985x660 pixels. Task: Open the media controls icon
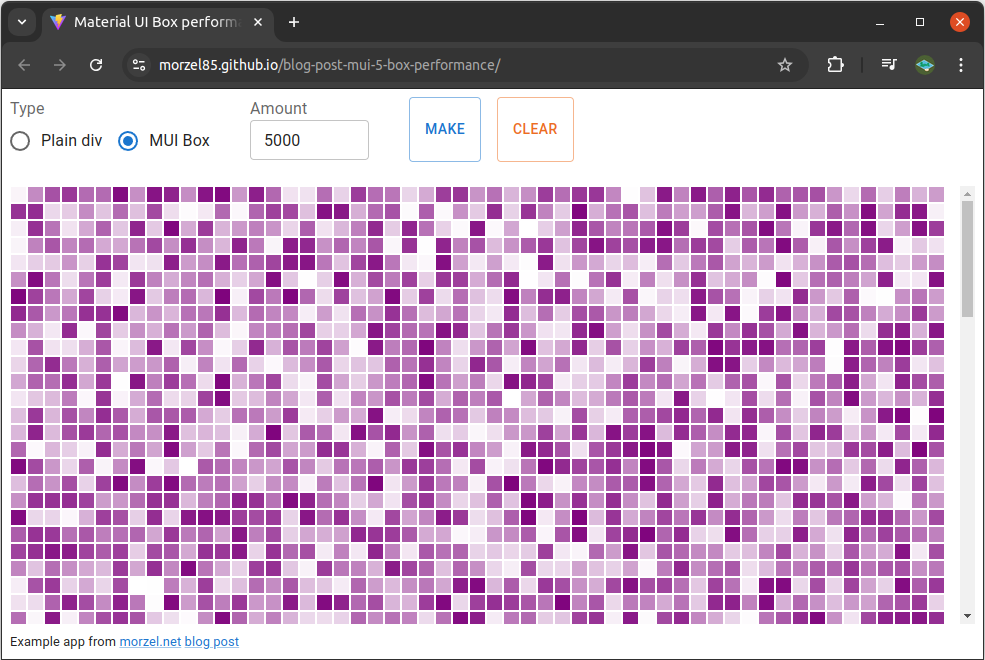pyautogui.click(x=889, y=65)
